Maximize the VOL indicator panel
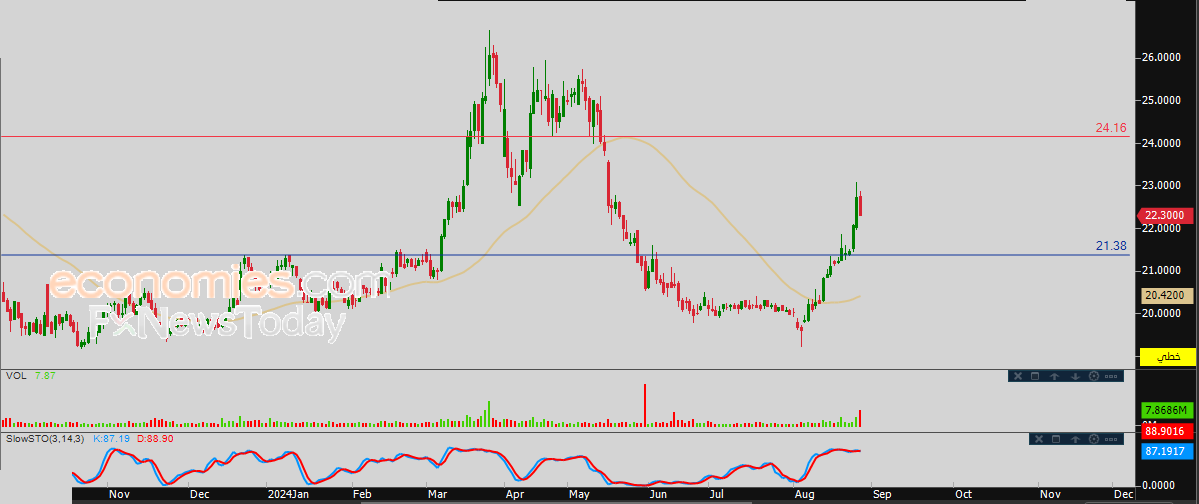 tap(1035, 376)
